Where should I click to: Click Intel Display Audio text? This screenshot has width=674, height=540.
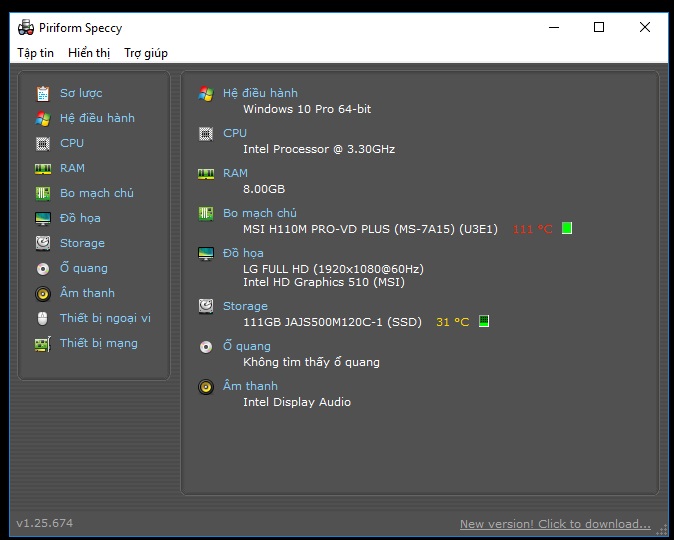pos(297,402)
